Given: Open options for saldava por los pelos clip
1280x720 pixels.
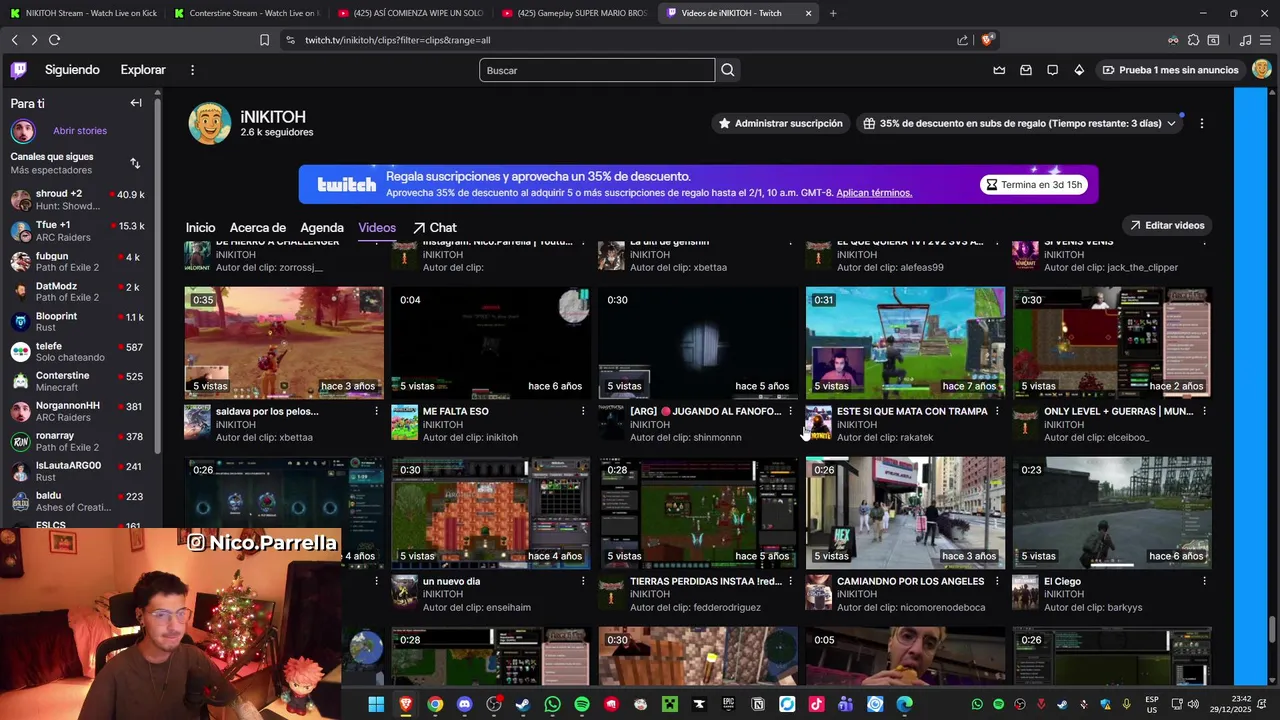Looking at the screenshot, I should point(376,411).
